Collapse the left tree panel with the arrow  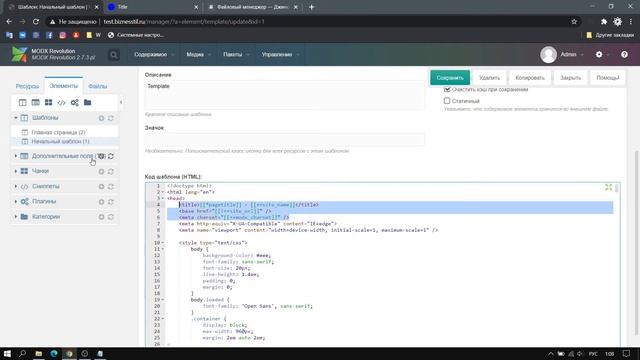click(121, 102)
